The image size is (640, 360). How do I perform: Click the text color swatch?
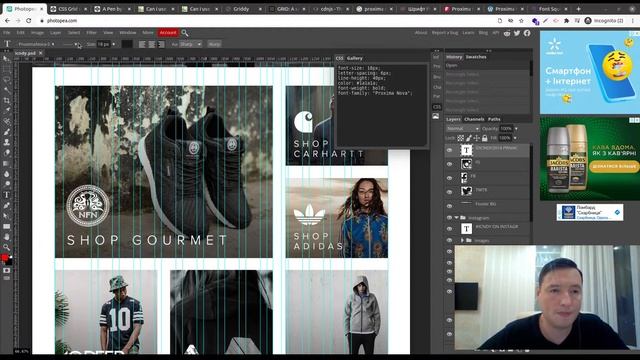pos(127,44)
